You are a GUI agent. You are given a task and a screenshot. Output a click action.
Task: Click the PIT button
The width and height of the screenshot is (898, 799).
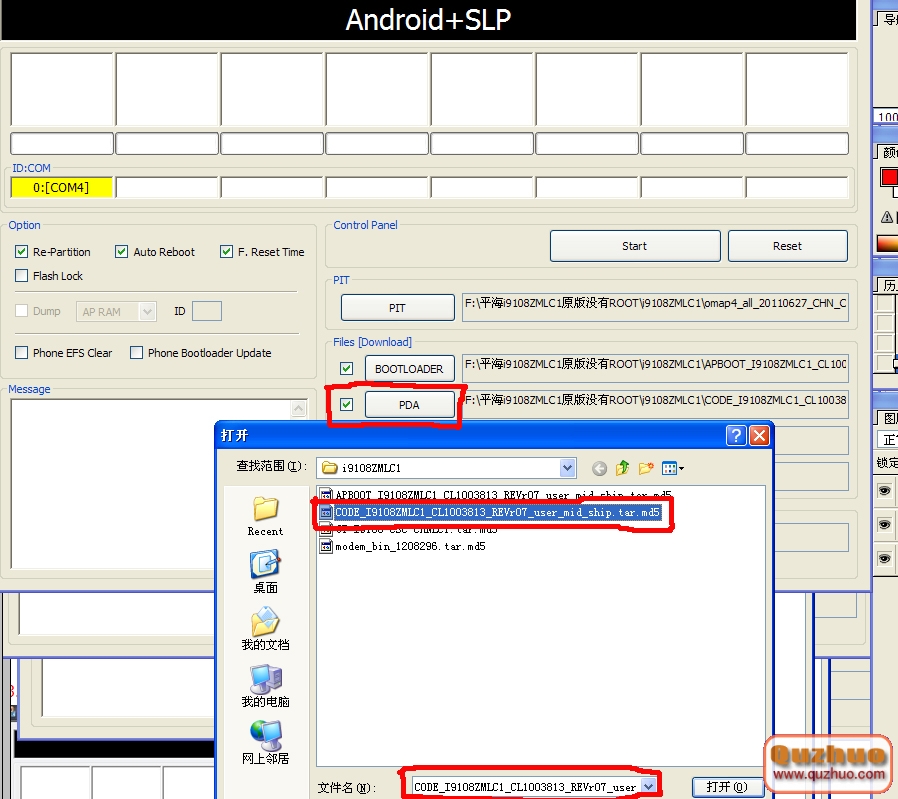[x=397, y=308]
